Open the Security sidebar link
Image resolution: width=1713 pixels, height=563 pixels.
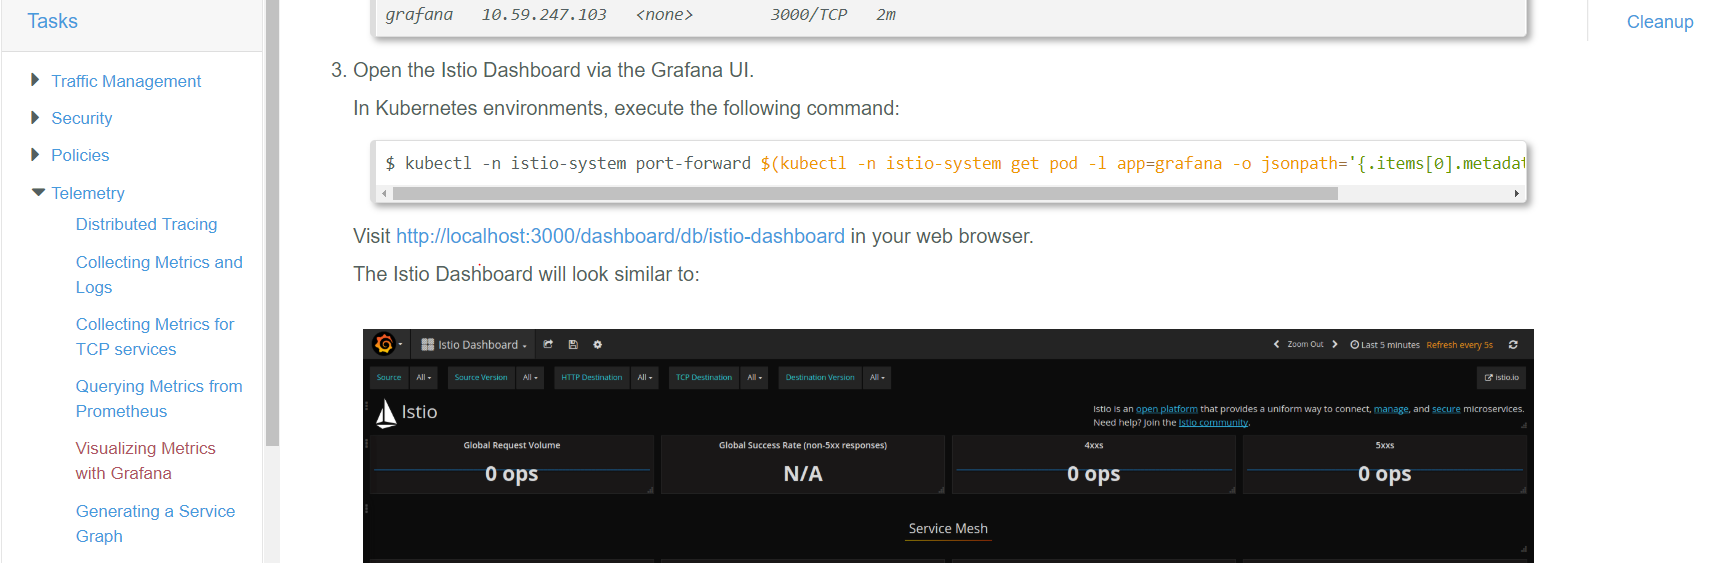(82, 118)
